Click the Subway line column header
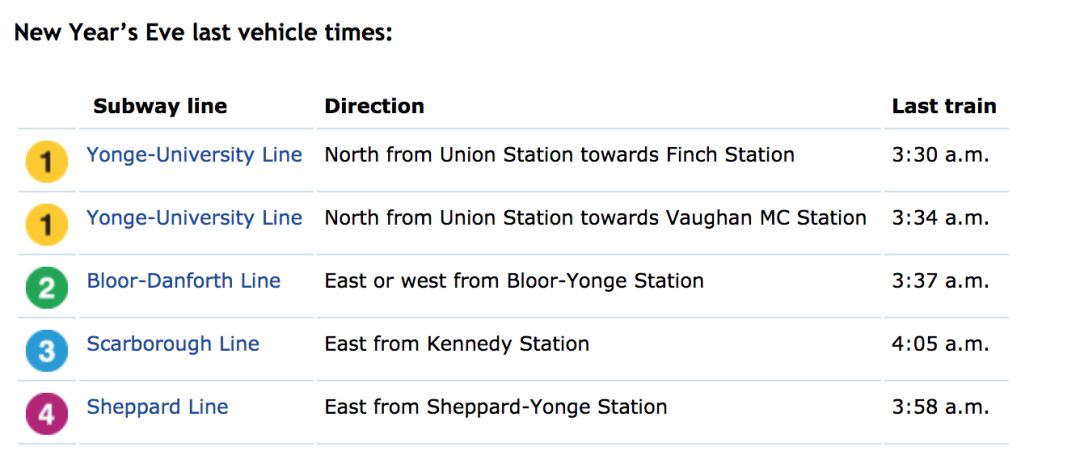 click(160, 106)
